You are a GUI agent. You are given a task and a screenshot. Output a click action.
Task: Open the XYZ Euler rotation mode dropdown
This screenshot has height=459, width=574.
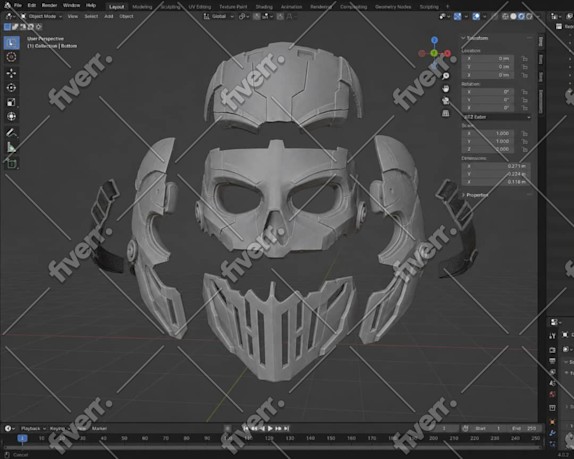point(496,117)
